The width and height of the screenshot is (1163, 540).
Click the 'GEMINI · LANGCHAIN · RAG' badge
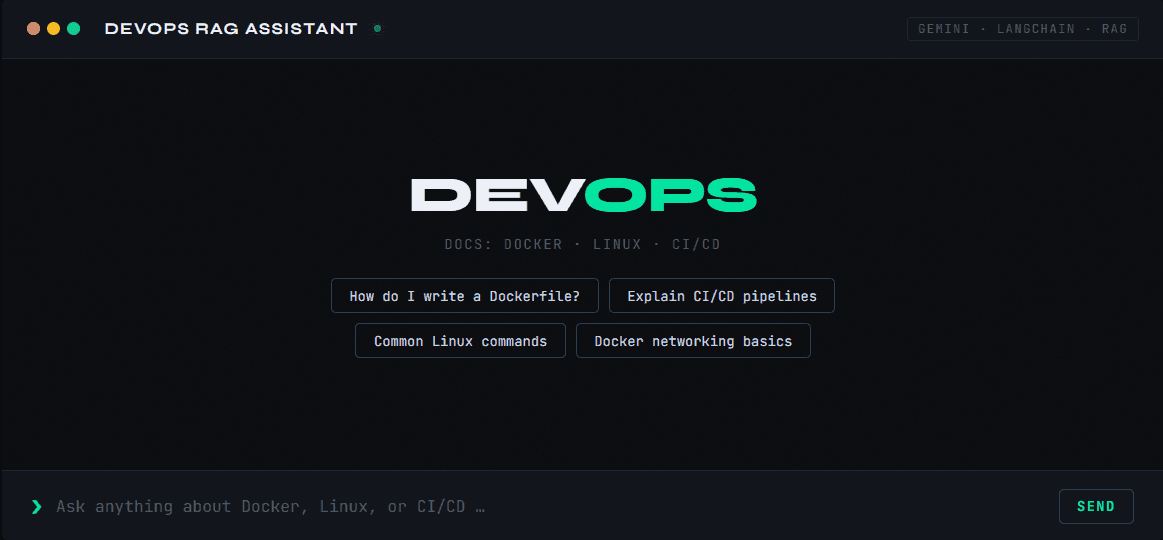coord(1023,29)
